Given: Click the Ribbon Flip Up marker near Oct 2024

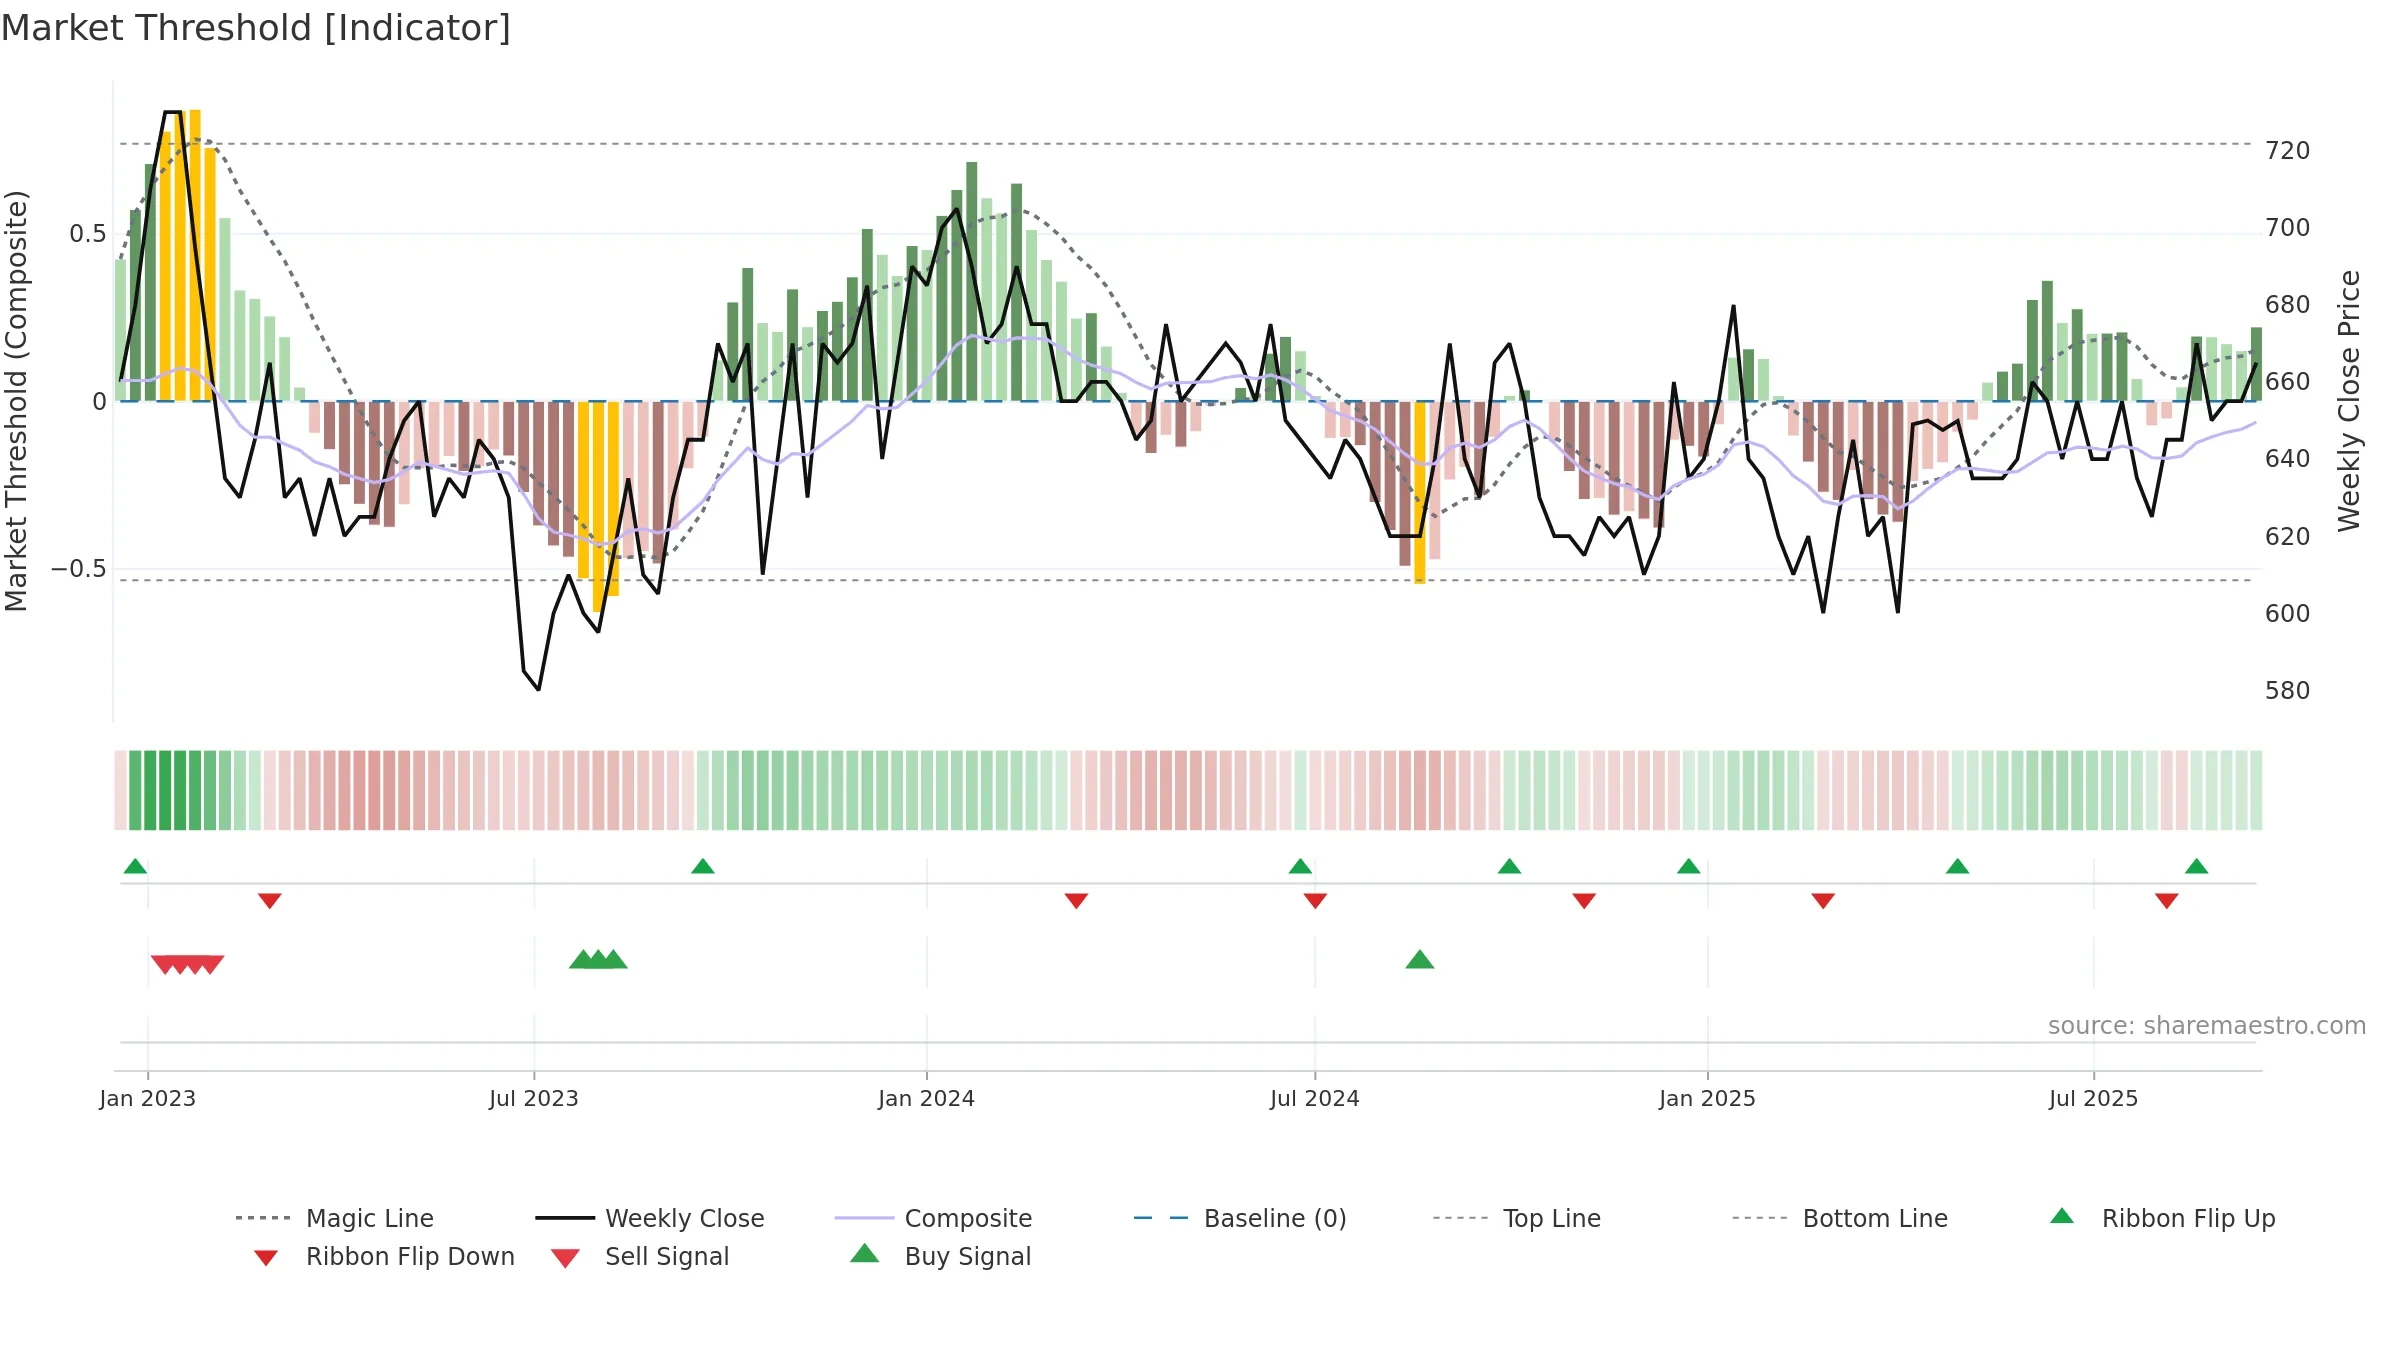Looking at the screenshot, I should click(x=1510, y=866).
